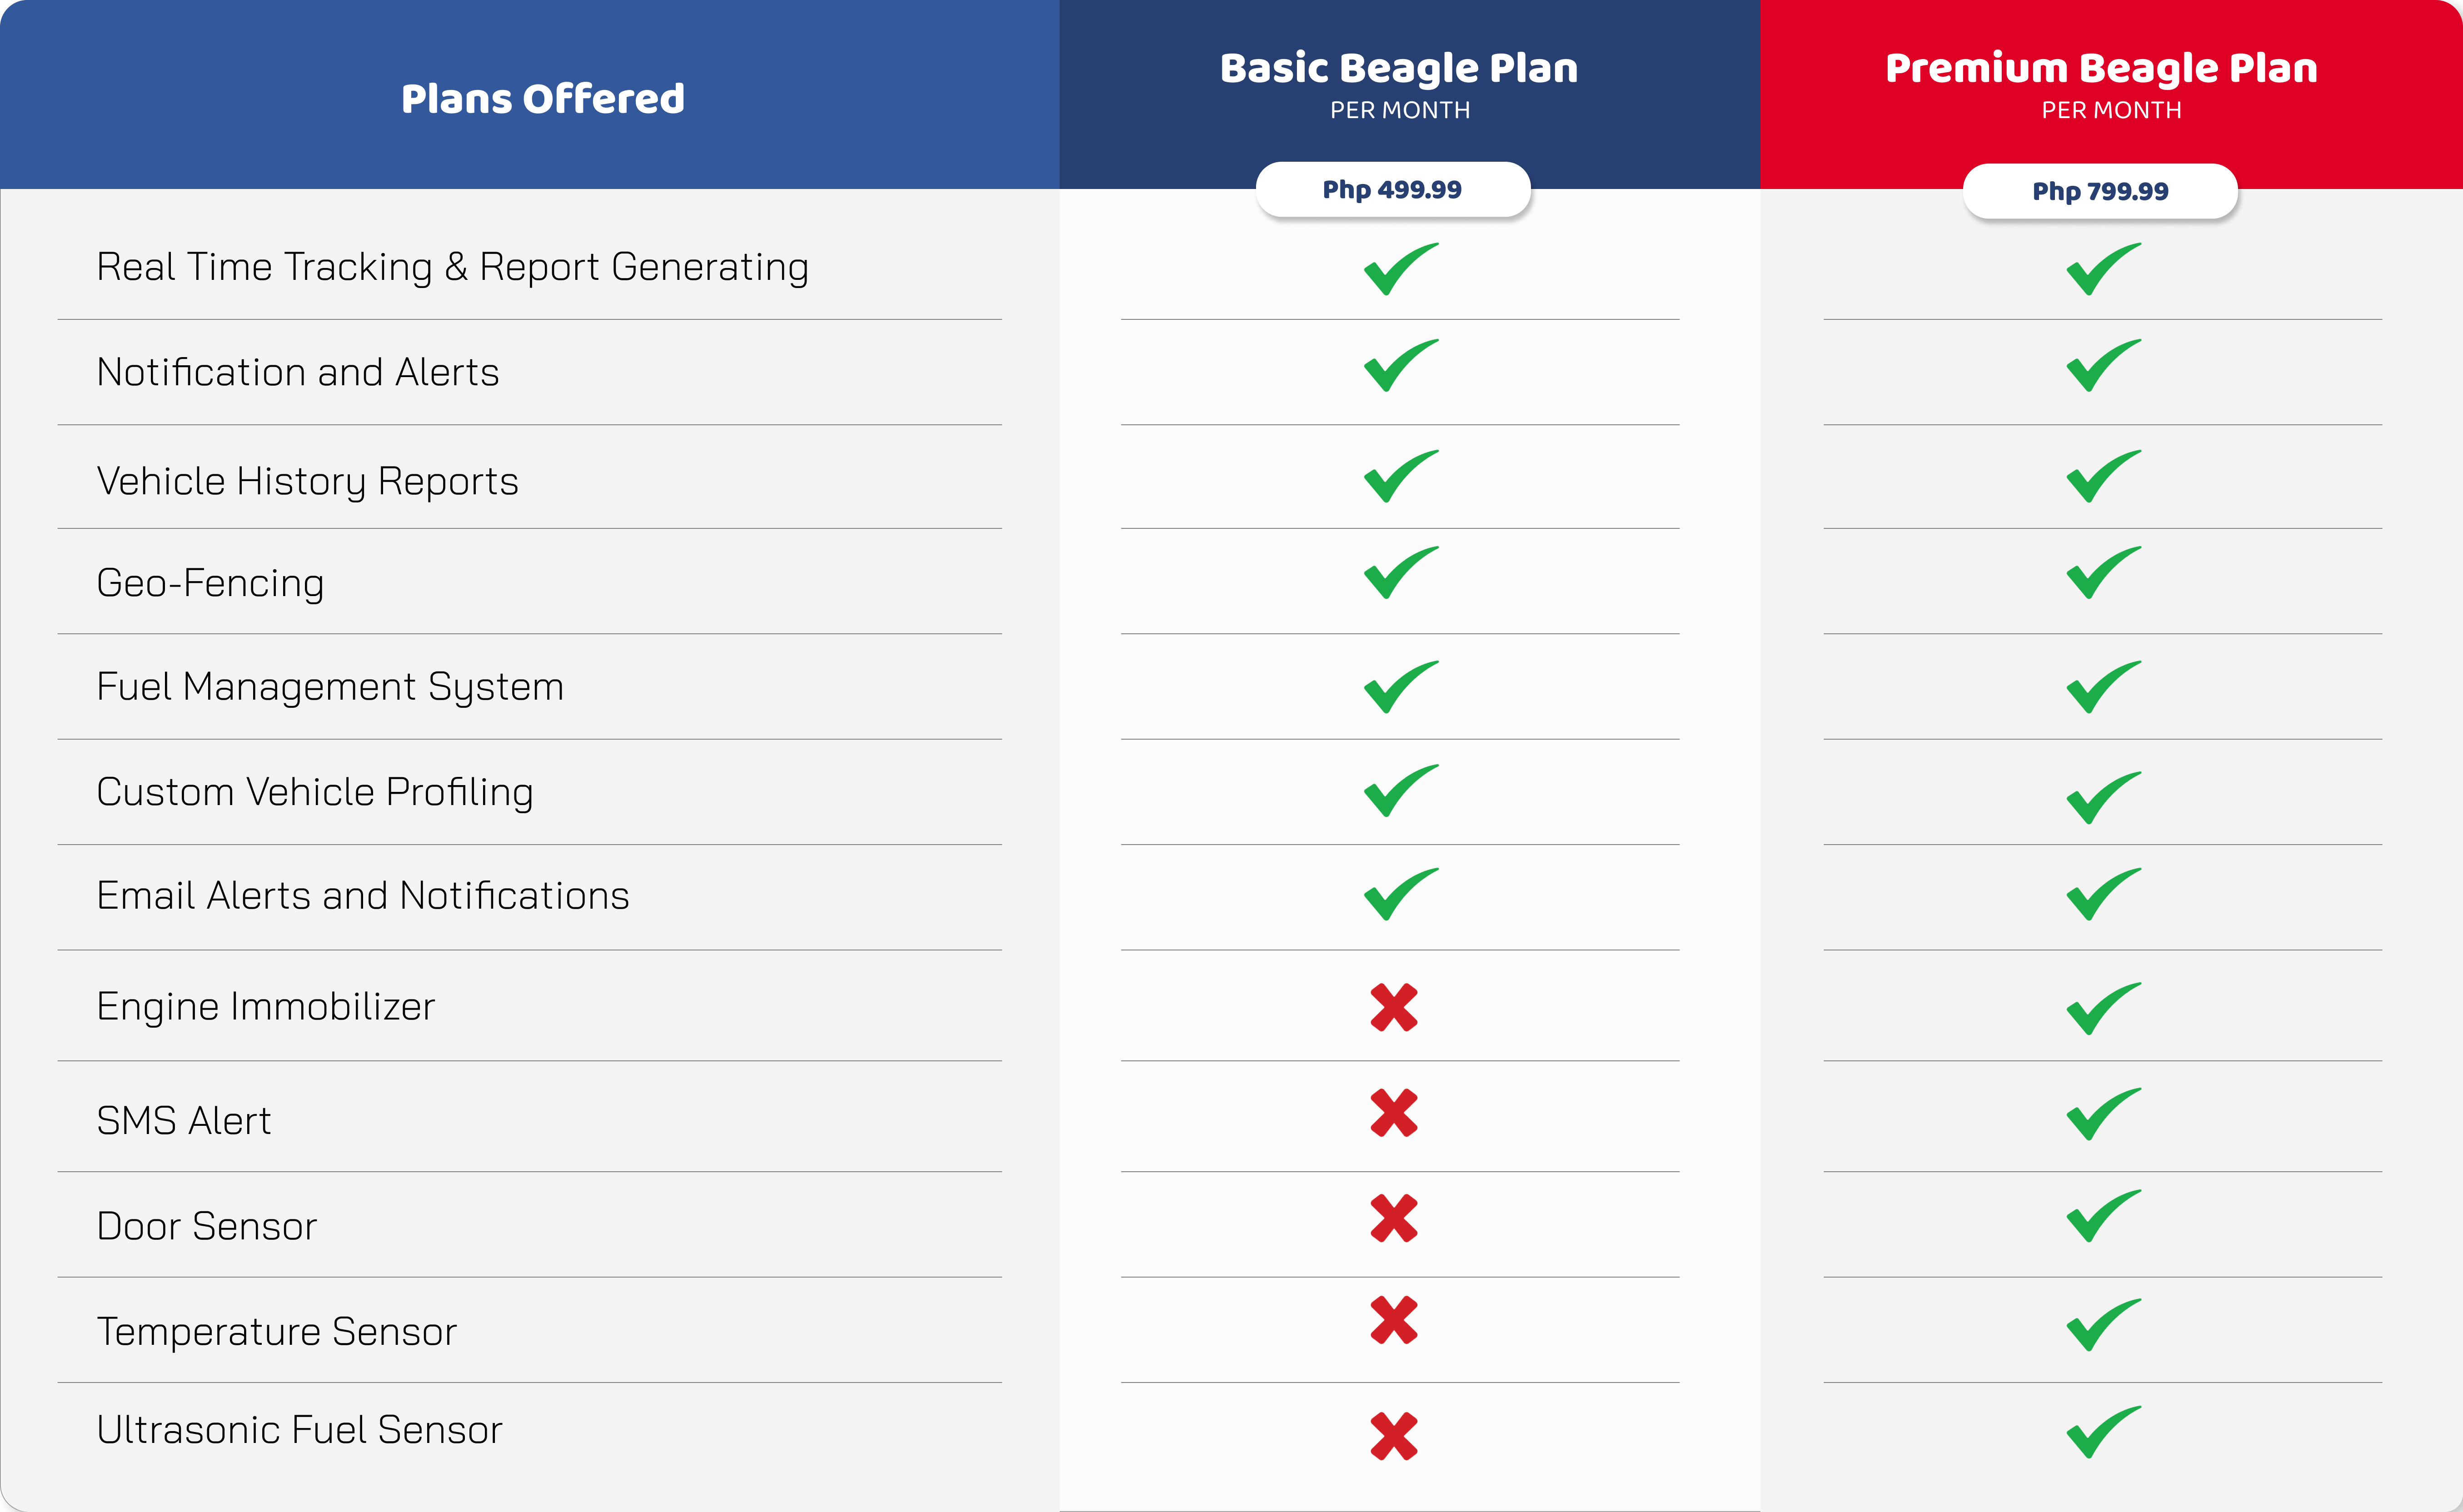Viewport: 2463px width, 1512px height.
Task: Click the red X for Basic Temperature Sensor
Action: 1394,1320
